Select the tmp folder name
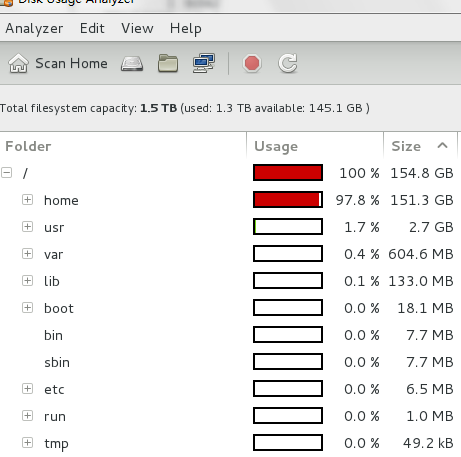 pos(56,444)
